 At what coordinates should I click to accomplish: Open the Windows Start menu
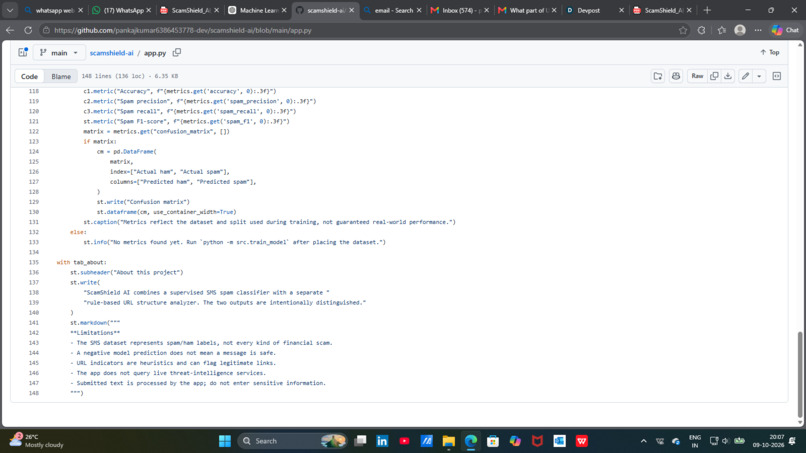(225, 441)
